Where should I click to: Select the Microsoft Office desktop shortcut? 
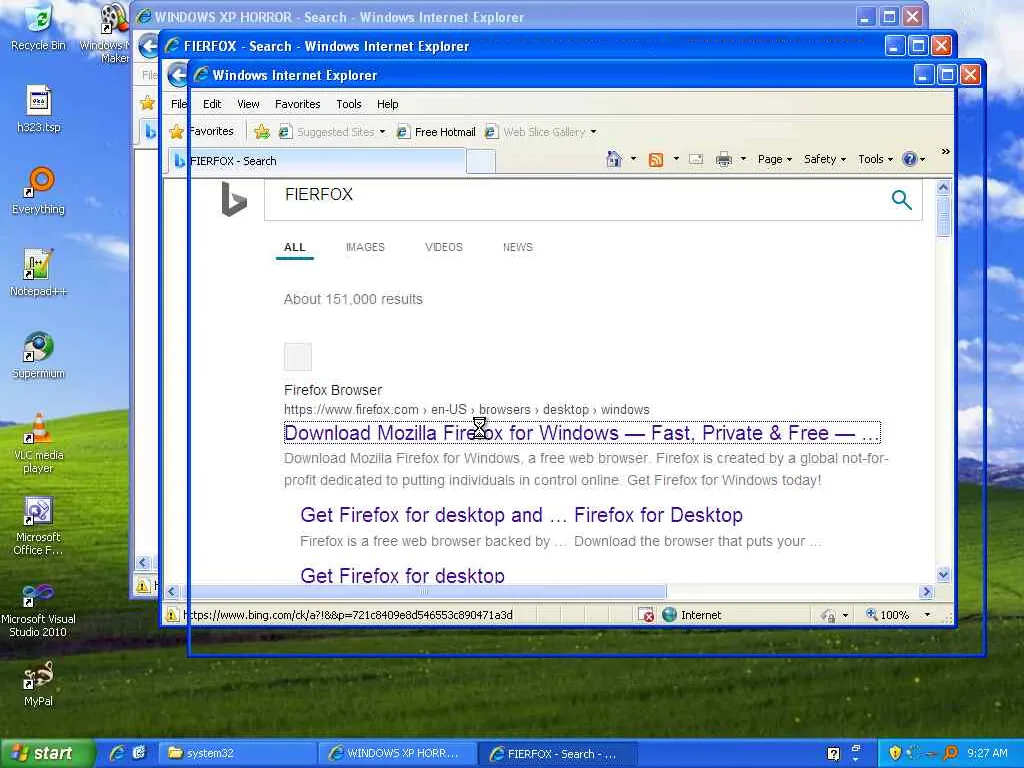[x=39, y=526]
